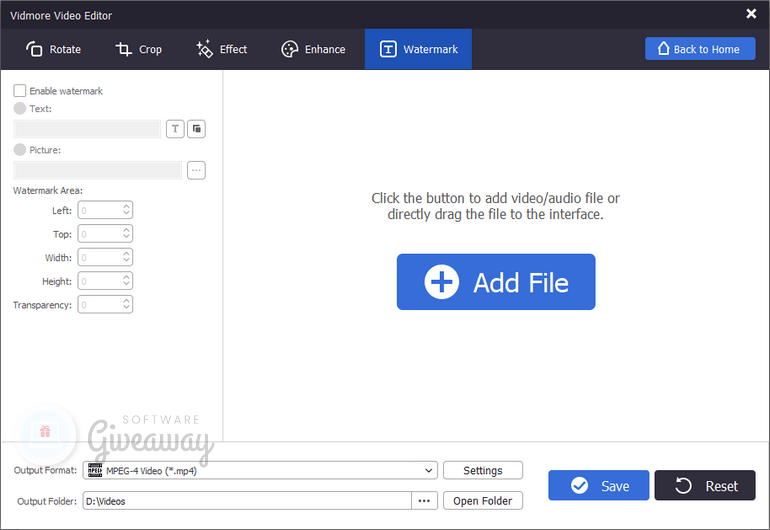Reset all edits
Viewport: 770px width, 530px height.
pyautogui.click(x=705, y=485)
